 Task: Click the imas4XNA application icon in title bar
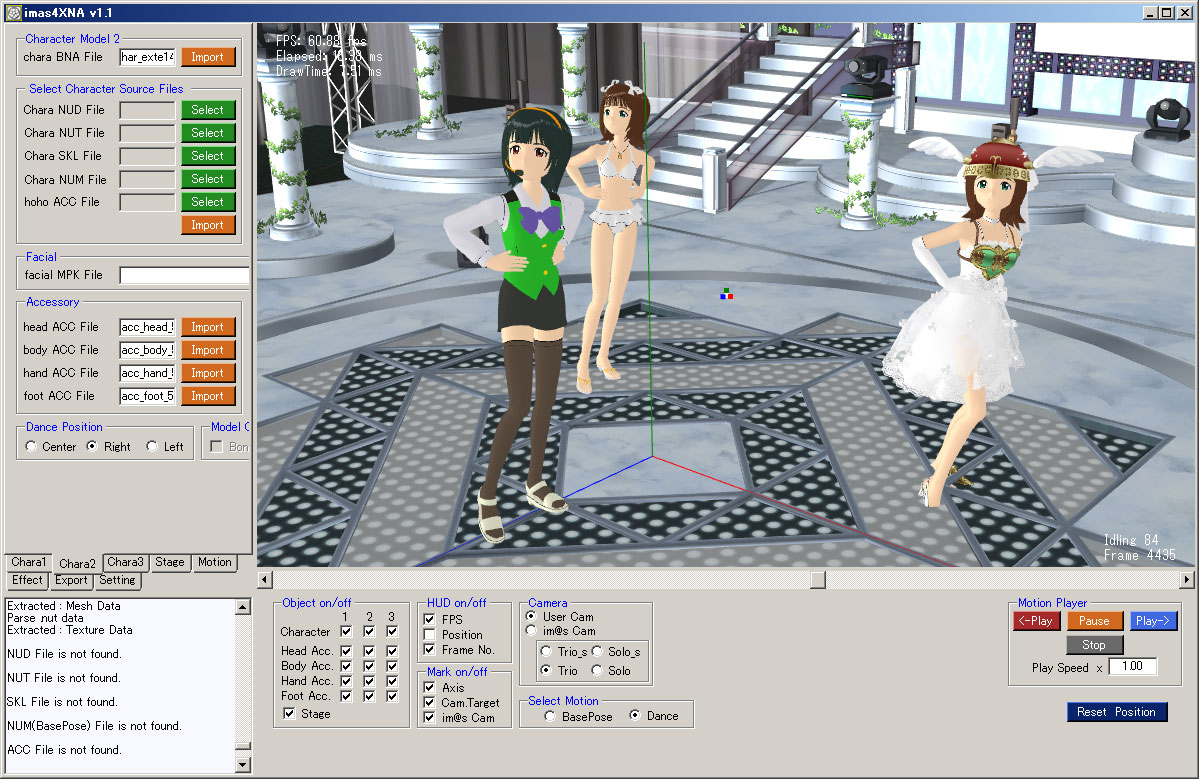(13, 12)
